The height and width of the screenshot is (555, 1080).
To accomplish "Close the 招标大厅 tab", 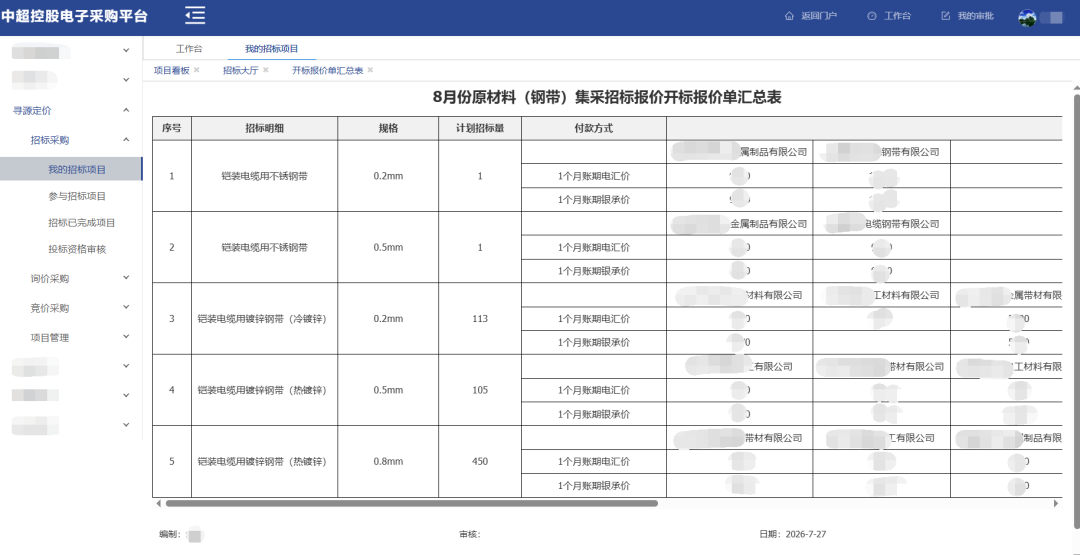I will [x=266, y=70].
